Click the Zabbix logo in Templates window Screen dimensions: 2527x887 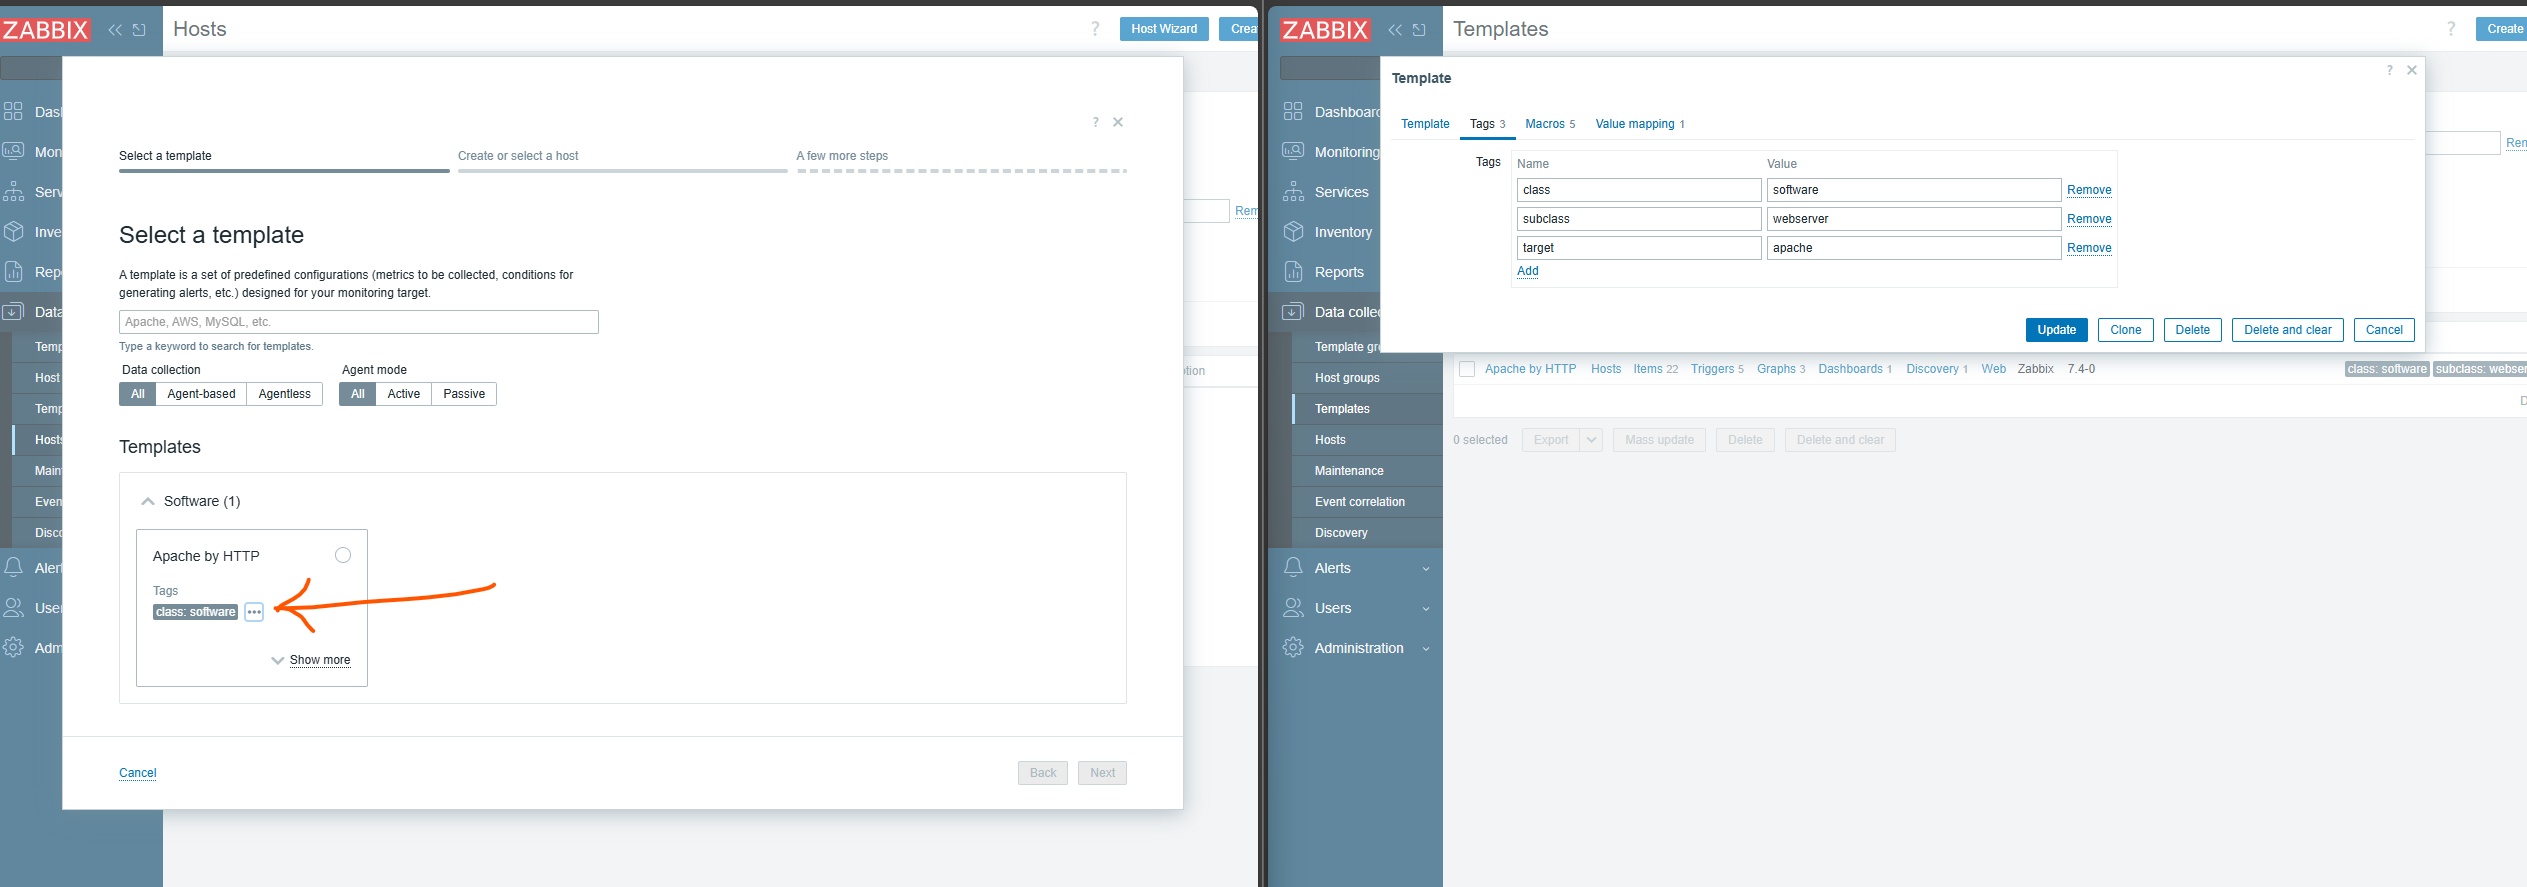[x=1325, y=30]
